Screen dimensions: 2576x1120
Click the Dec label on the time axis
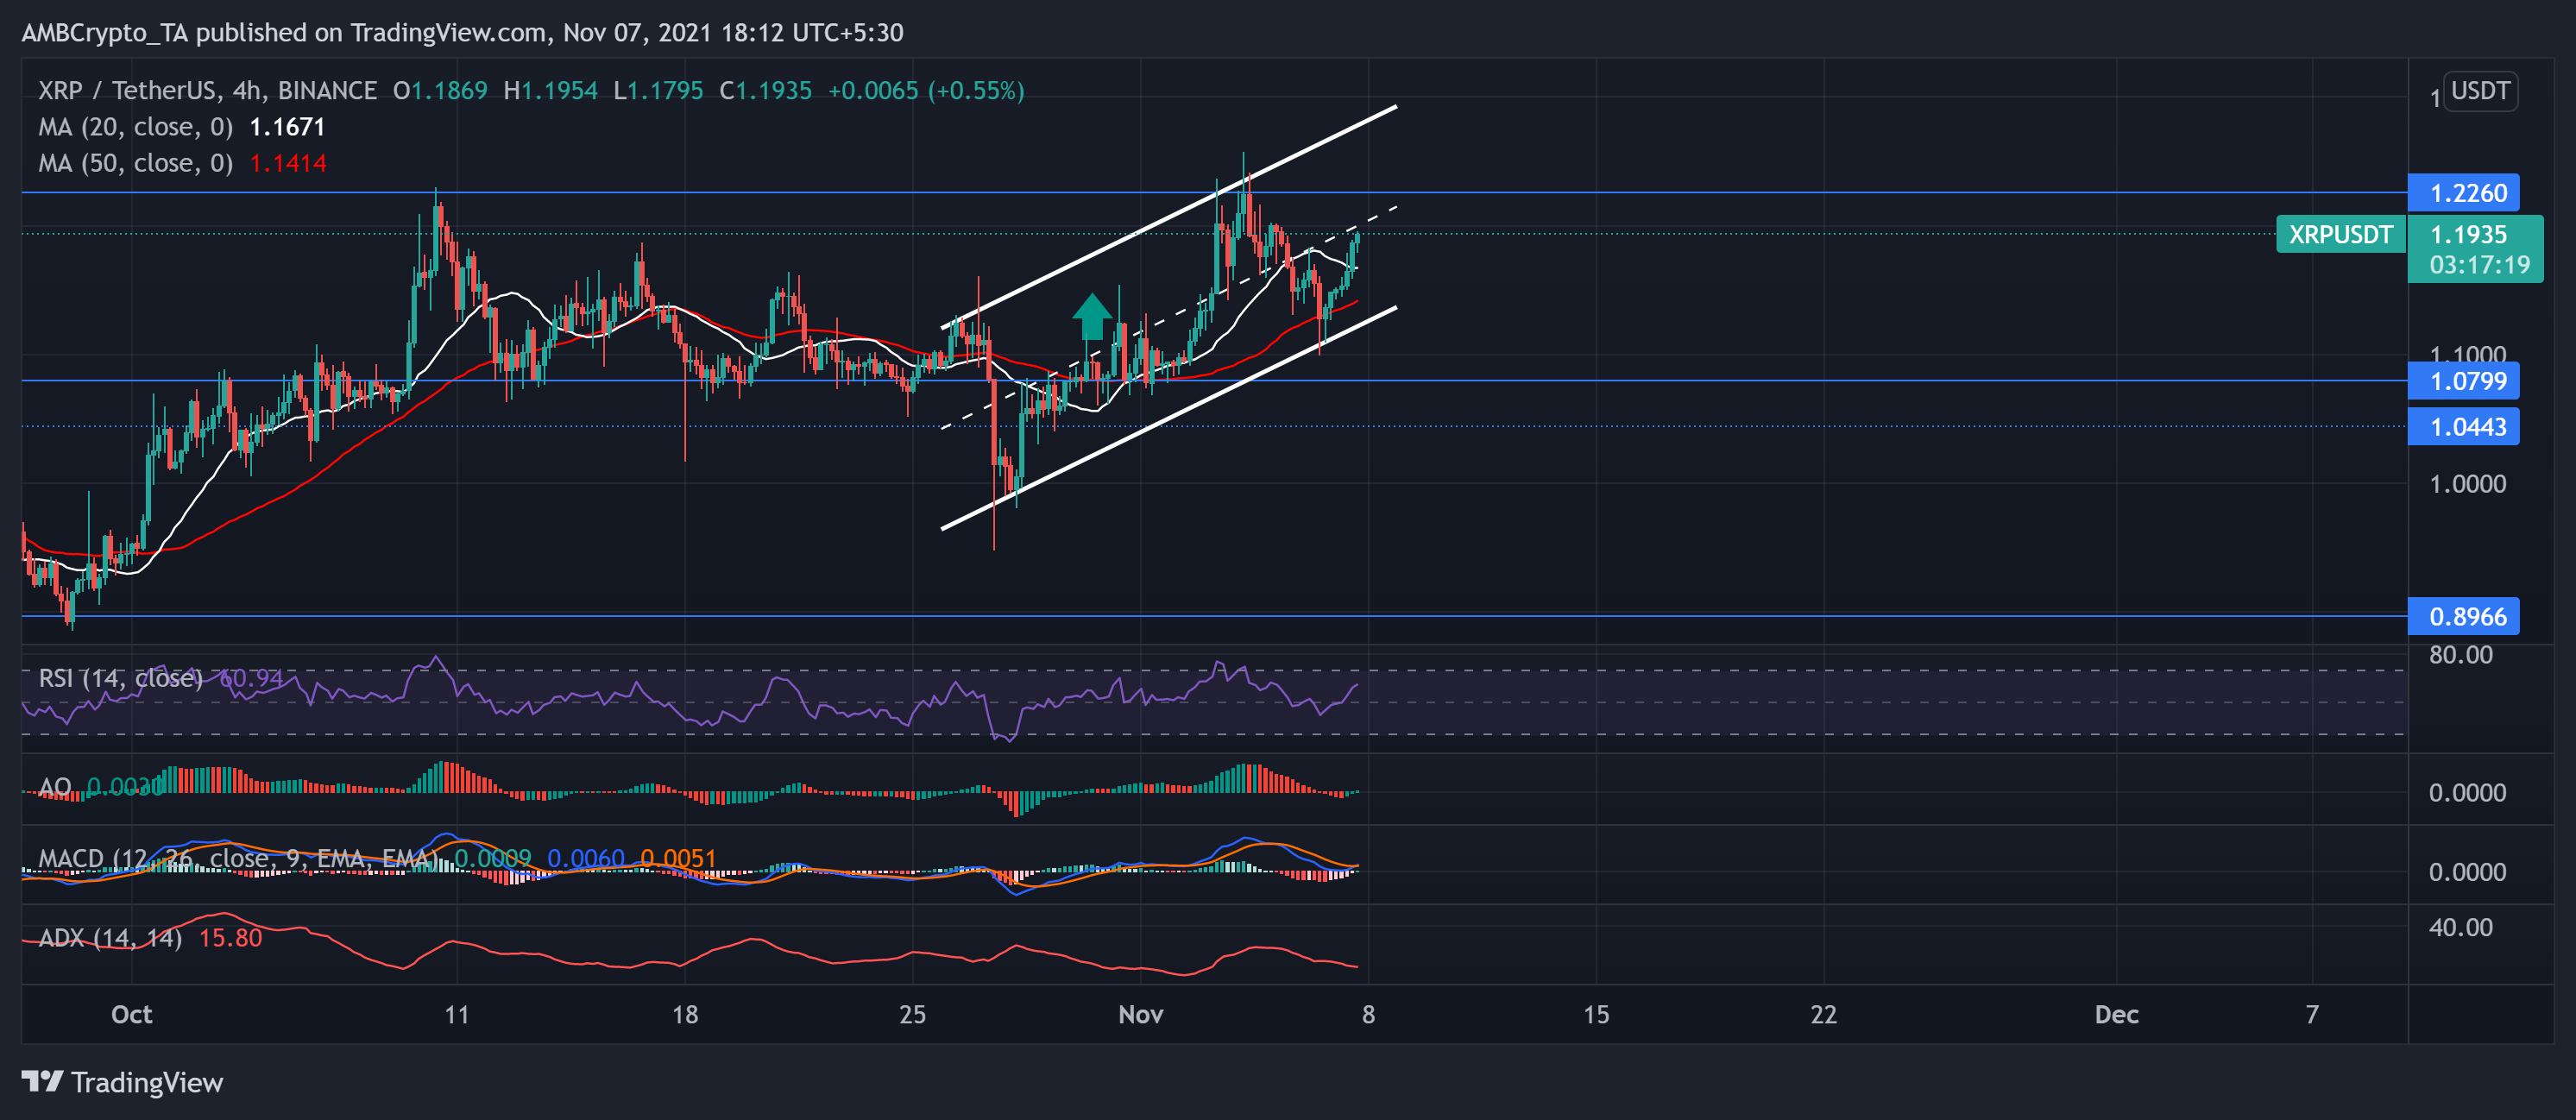point(2116,1015)
